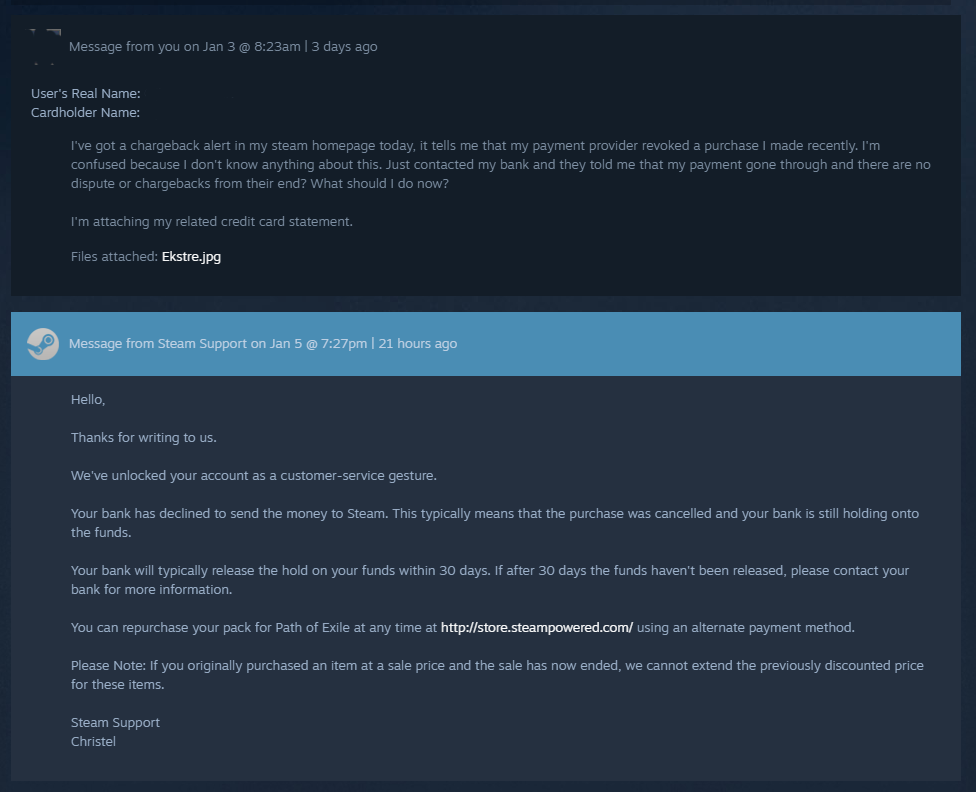
Task: Open the attached Ekstre.jpg file
Action: pyautogui.click(x=191, y=257)
